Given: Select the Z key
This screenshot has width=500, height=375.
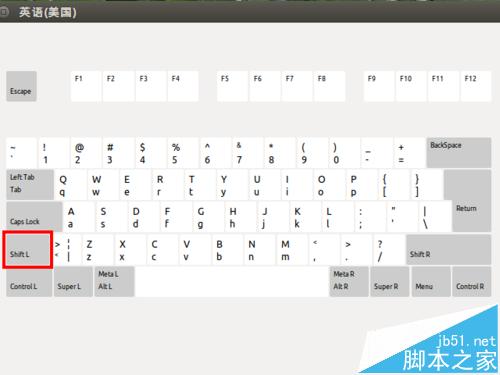Looking at the screenshot, I should 98,249.
